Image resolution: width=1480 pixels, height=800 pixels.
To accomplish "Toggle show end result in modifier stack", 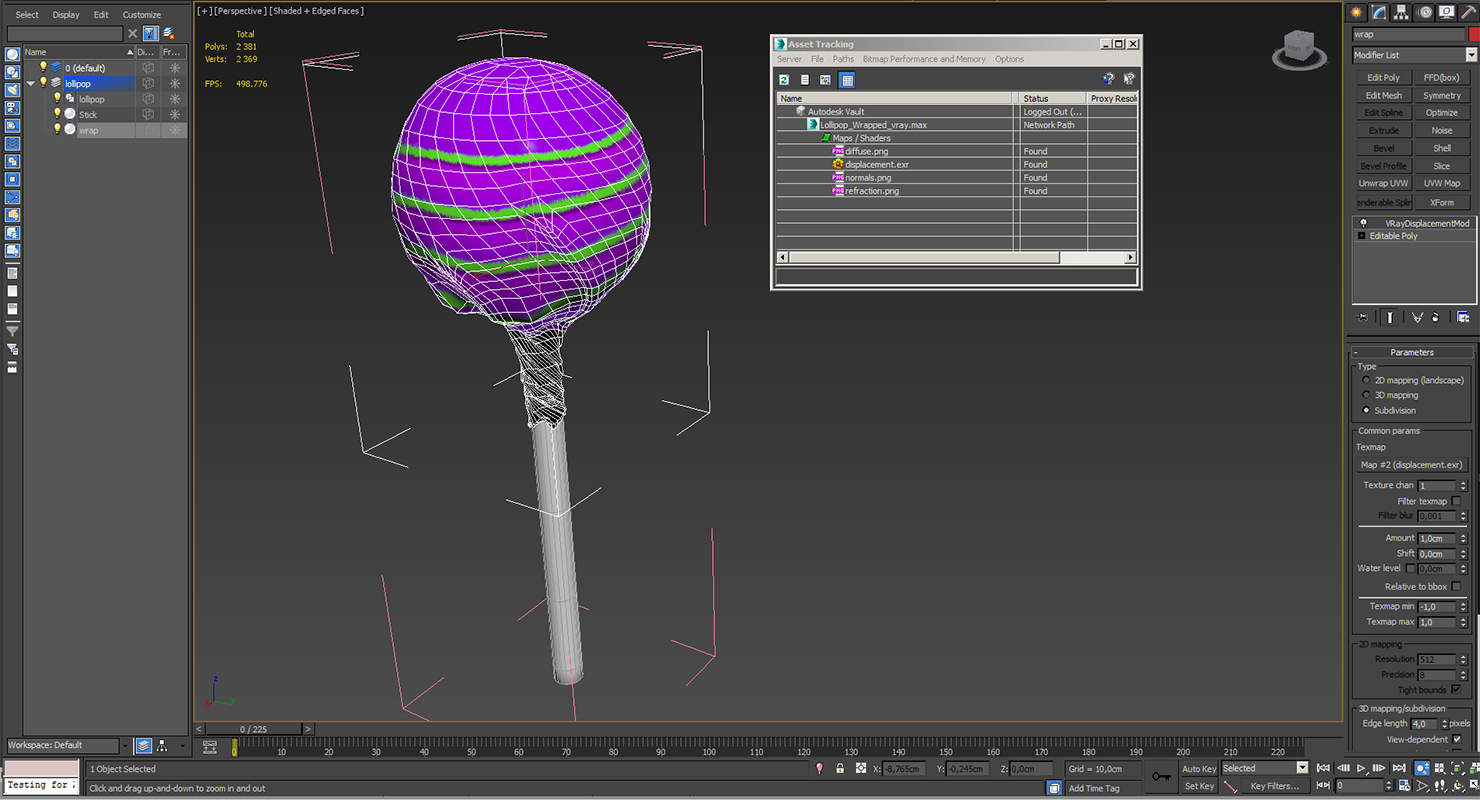I will (1390, 317).
